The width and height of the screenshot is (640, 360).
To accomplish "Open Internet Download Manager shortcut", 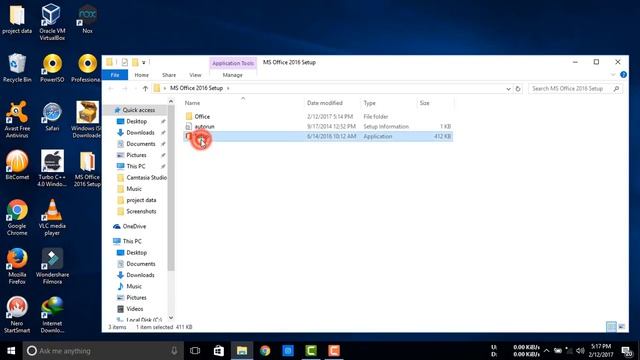I will (x=52, y=315).
